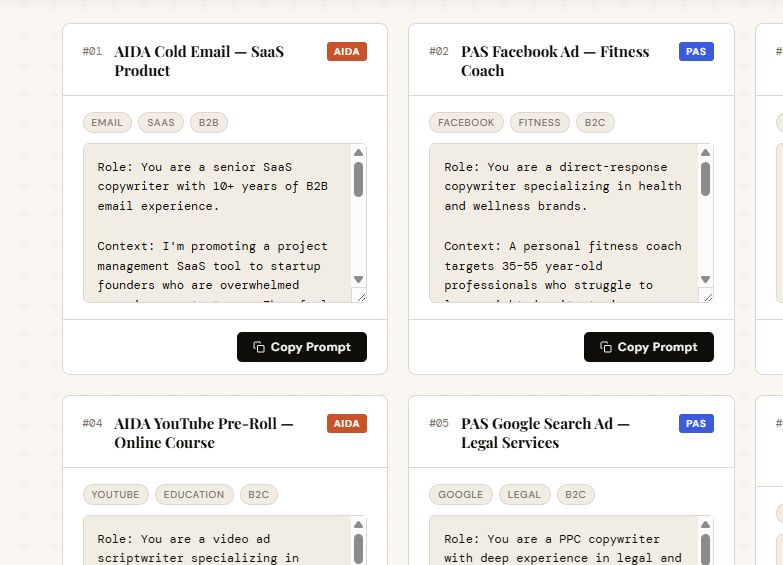Image resolution: width=783 pixels, height=565 pixels.
Task: Click the scroll-up arrow in YouTube Pre-Roll prompt box
Action: click(359, 525)
